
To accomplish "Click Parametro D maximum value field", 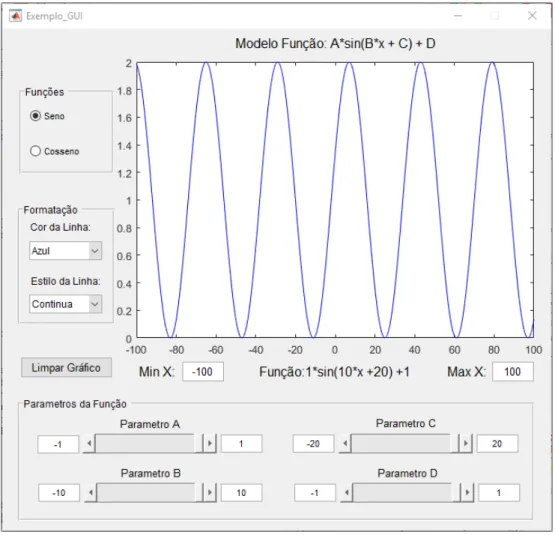I will pyautogui.click(x=499, y=493).
